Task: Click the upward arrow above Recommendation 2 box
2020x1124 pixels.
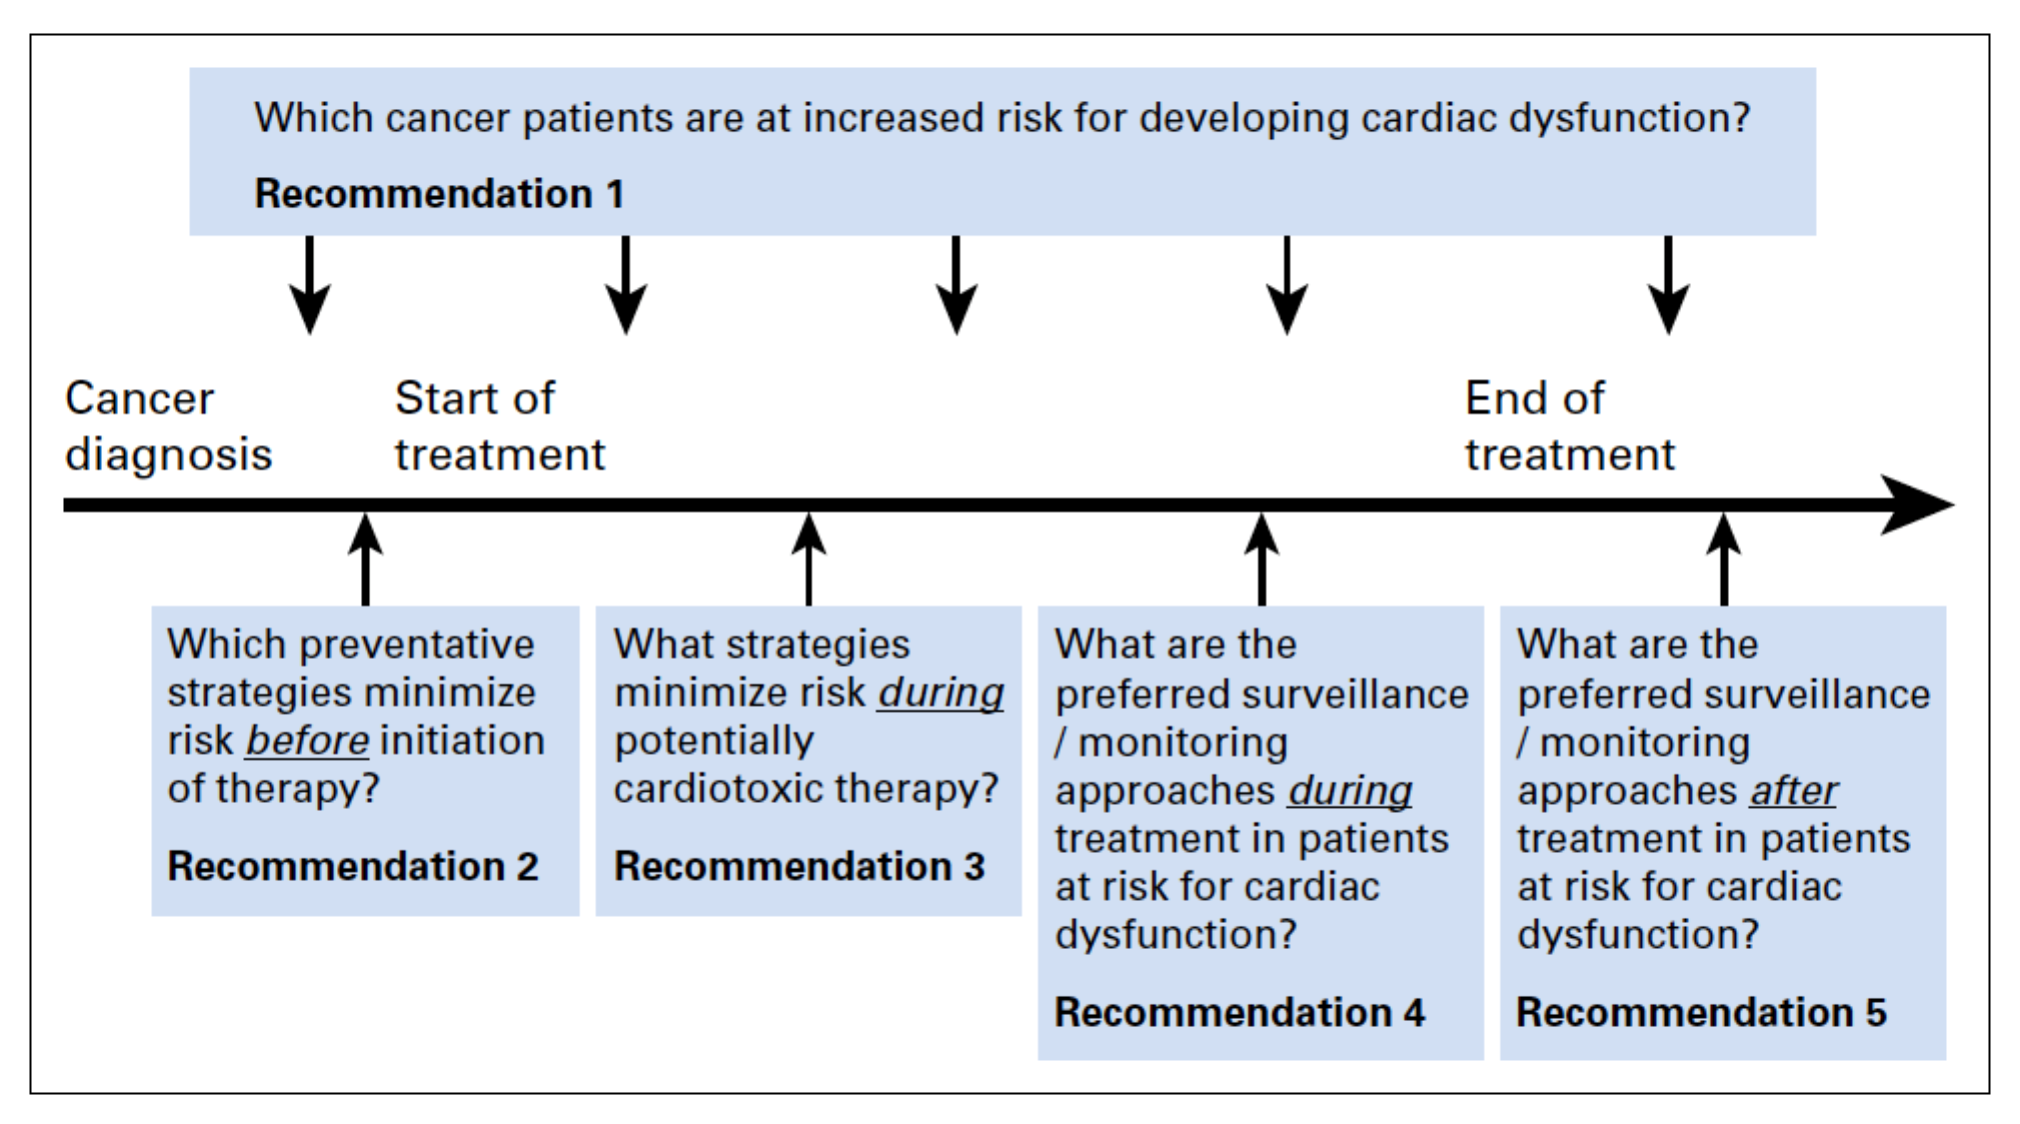Action: [365, 558]
